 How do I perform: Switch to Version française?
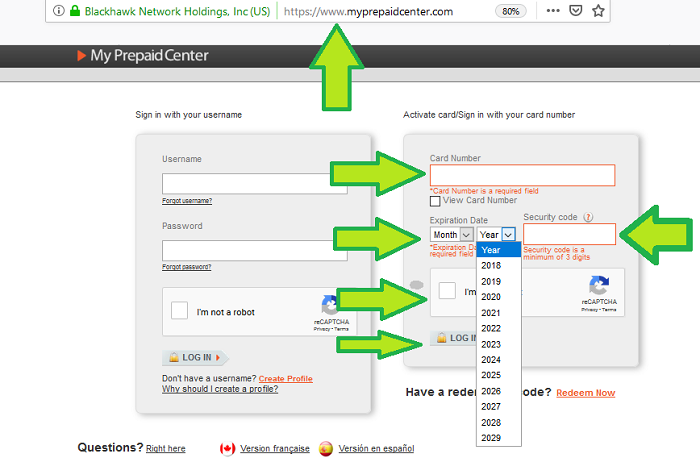[x=275, y=448]
